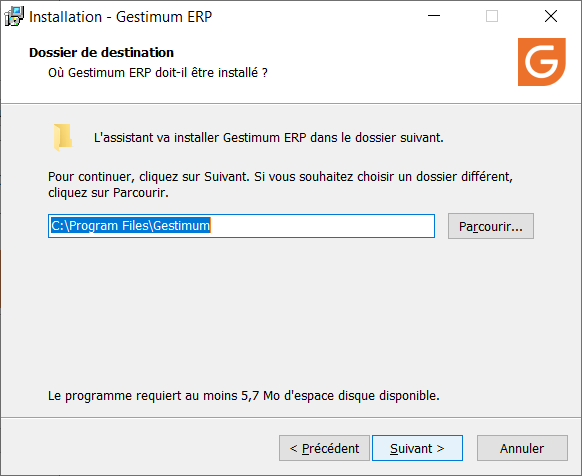Click the yellow folder icon
This screenshot has height=476, width=582.
(x=63, y=137)
